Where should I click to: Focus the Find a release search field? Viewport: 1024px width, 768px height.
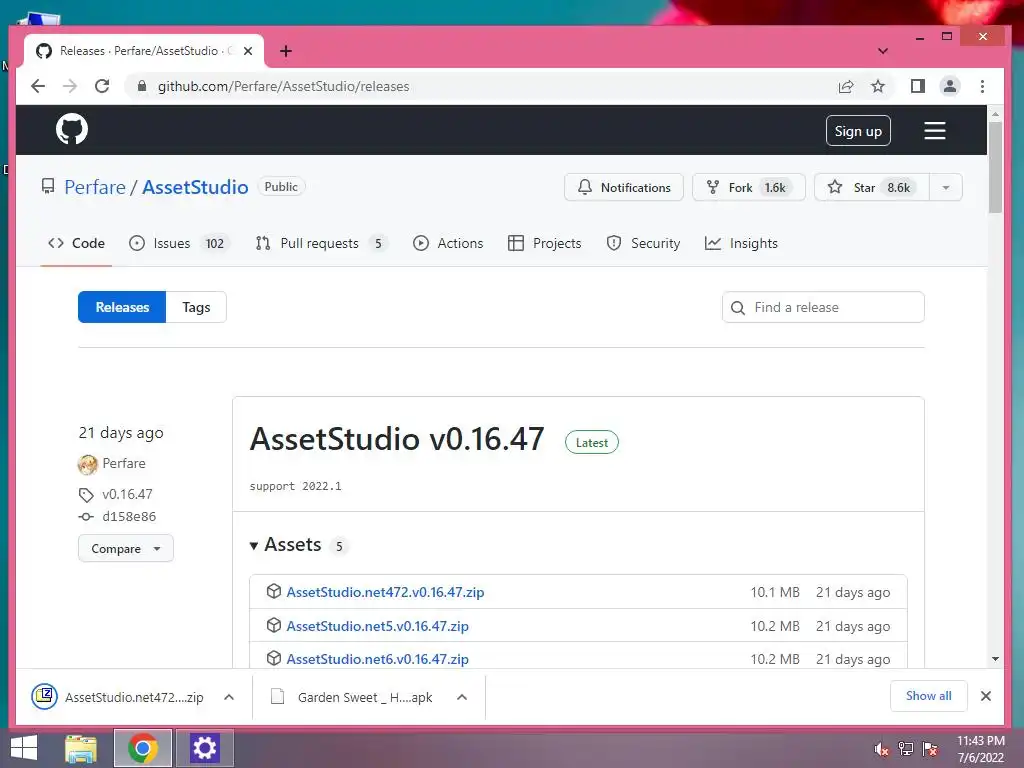[x=823, y=307]
